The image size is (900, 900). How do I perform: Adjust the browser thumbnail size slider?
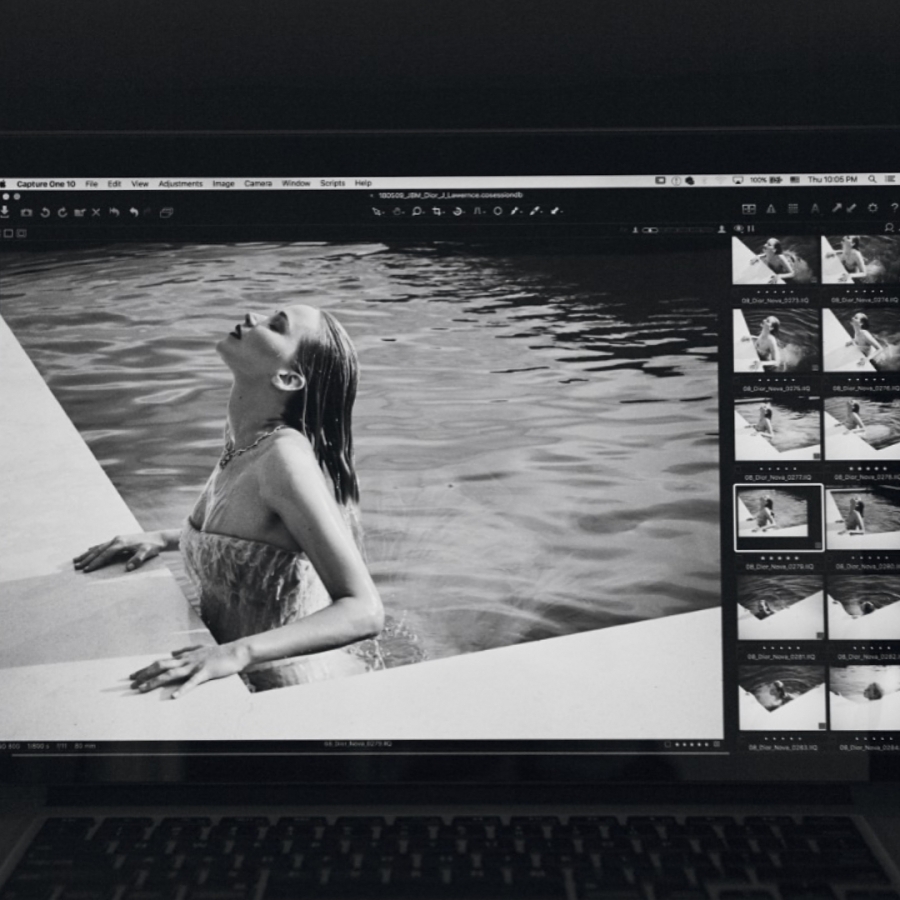(650, 230)
